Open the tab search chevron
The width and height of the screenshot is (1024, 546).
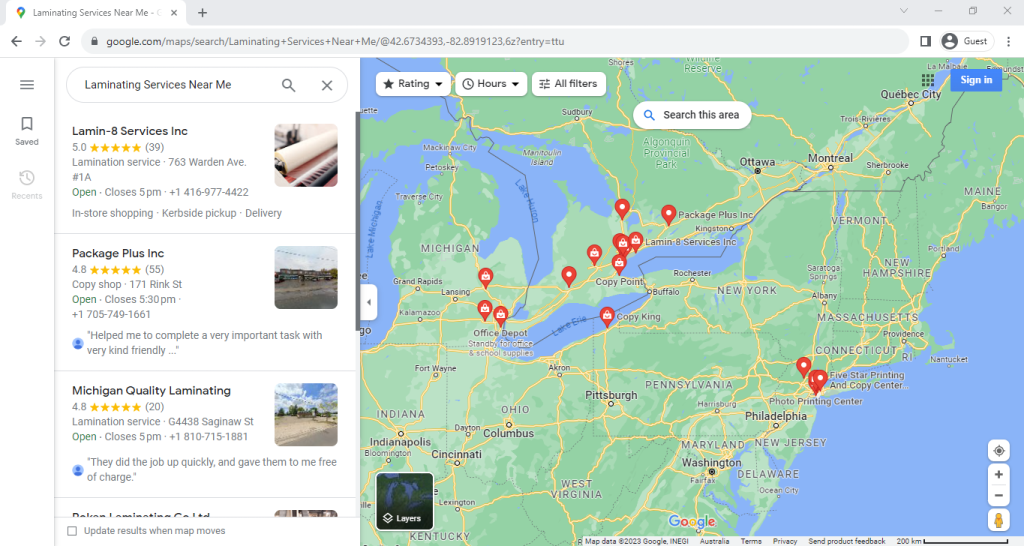click(x=904, y=11)
